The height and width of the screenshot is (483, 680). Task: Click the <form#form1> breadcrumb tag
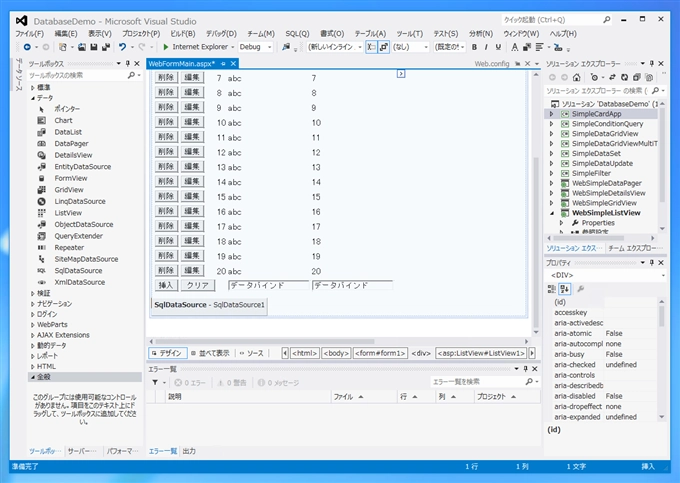(380, 353)
